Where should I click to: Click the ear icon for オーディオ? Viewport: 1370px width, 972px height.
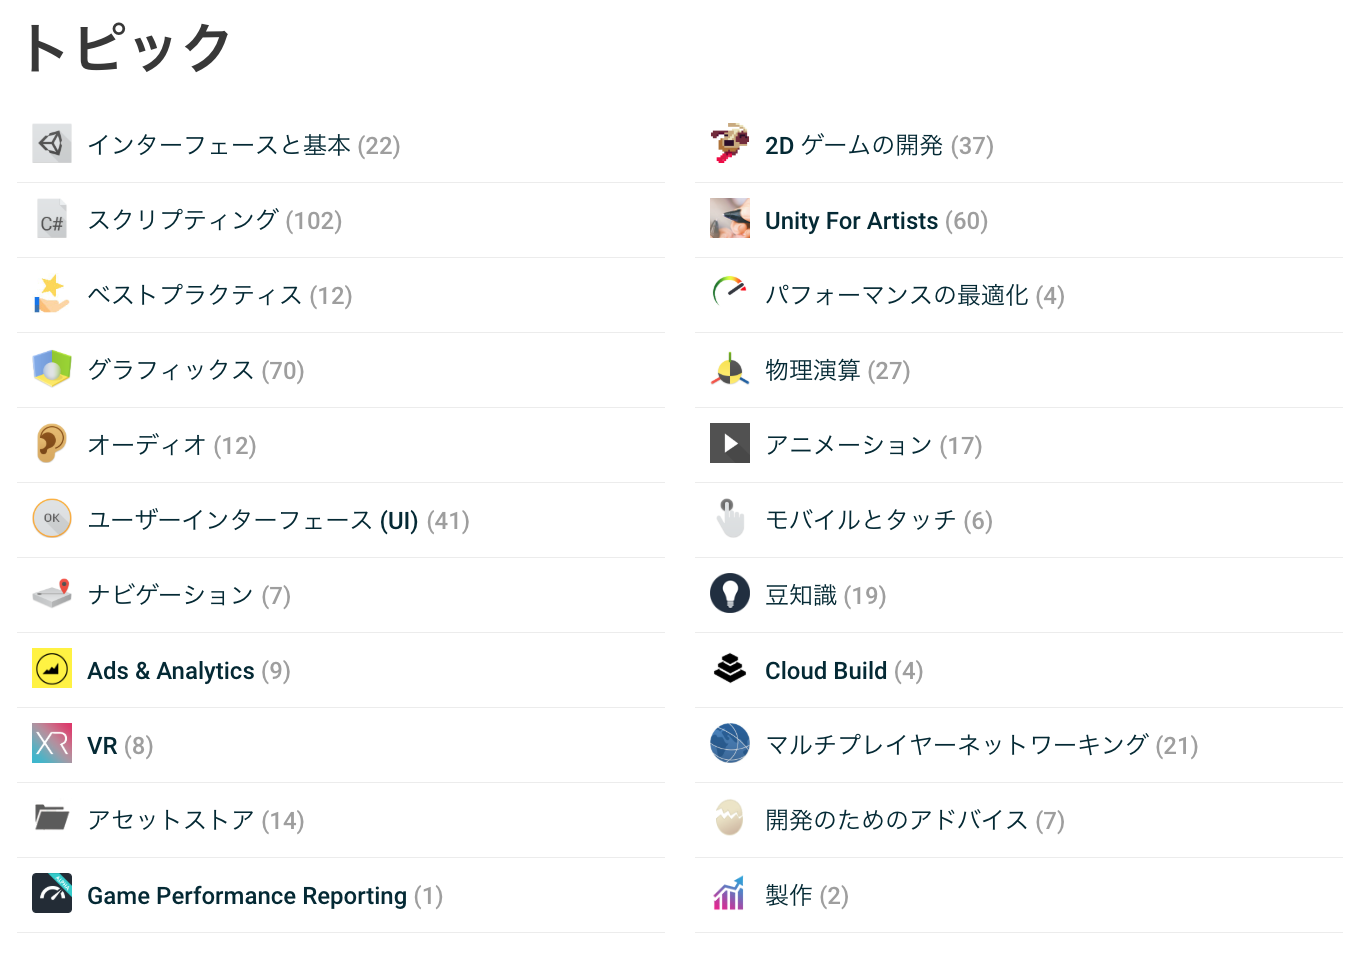[x=52, y=444]
